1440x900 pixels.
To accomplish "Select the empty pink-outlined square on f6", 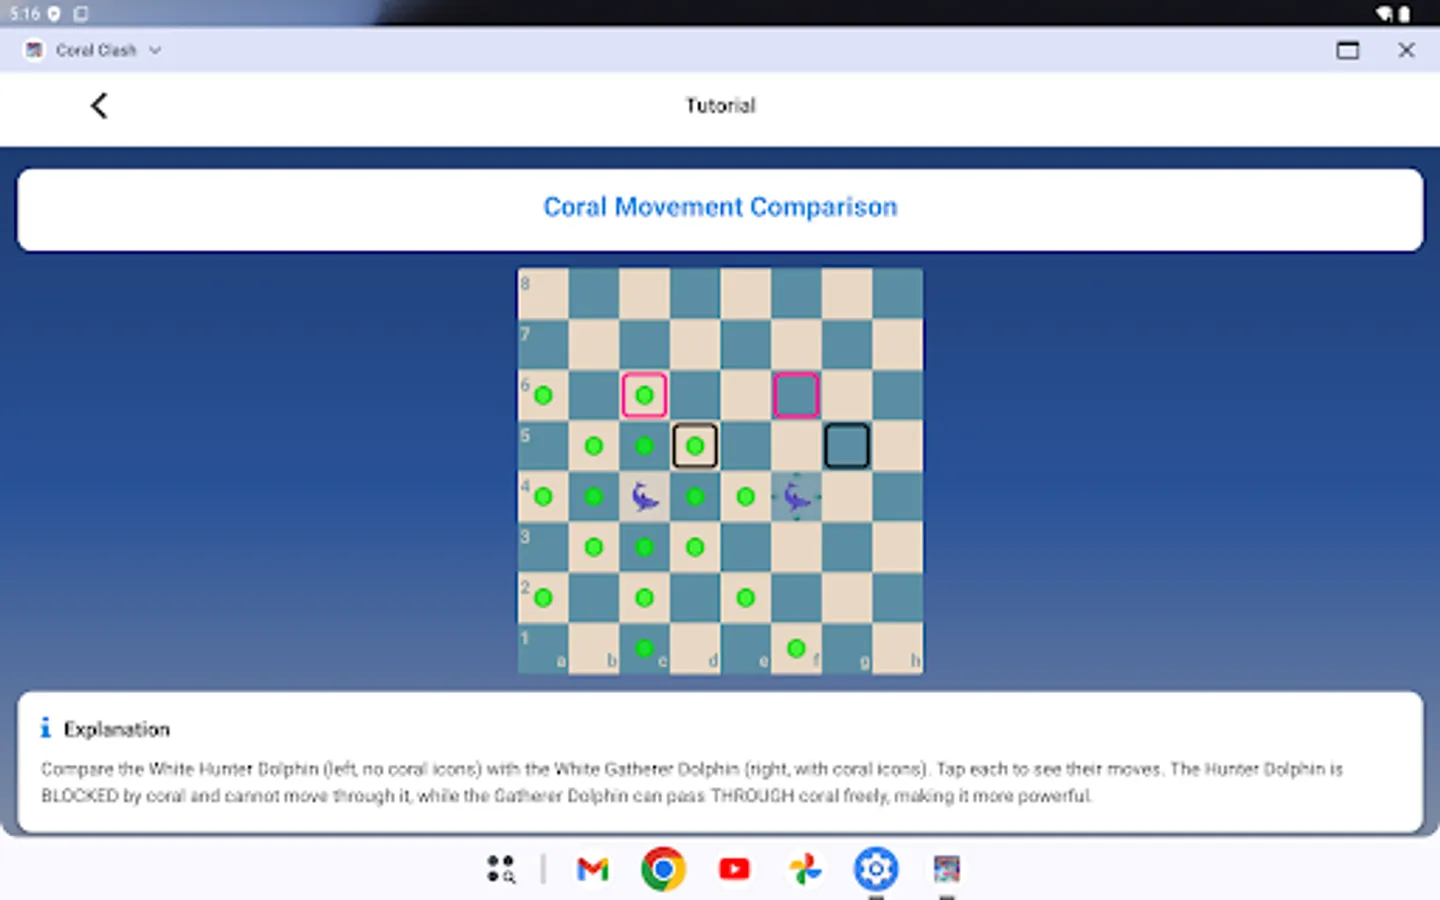I will (x=796, y=395).
